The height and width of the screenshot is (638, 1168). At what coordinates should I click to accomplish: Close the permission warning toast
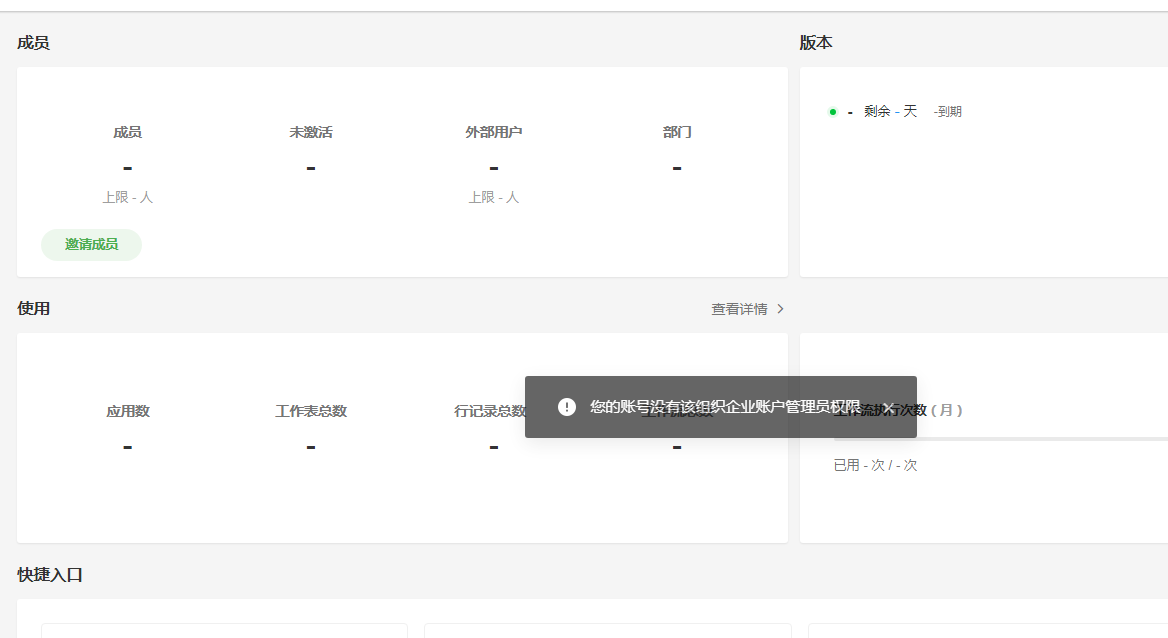pos(887,407)
